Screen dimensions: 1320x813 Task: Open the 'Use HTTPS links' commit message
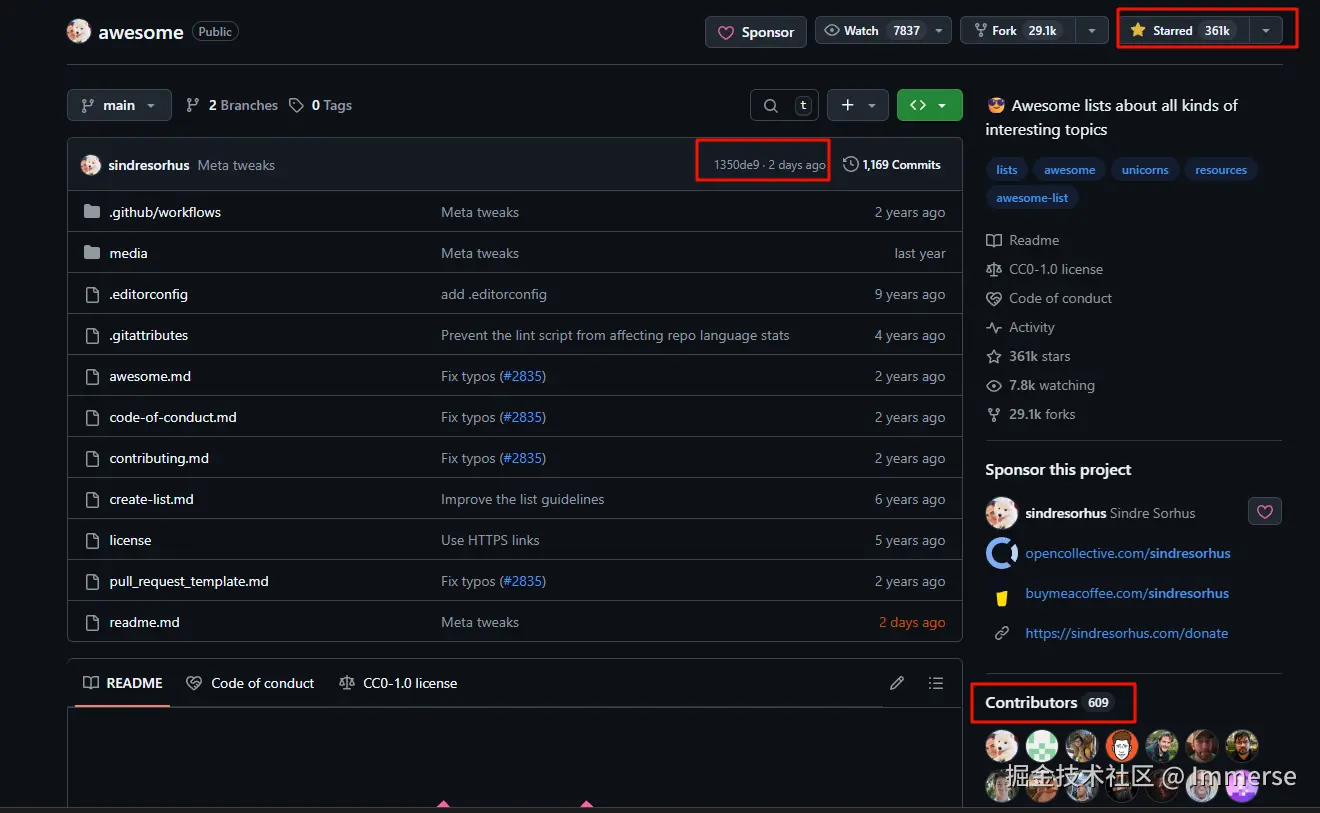(x=490, y=540)
